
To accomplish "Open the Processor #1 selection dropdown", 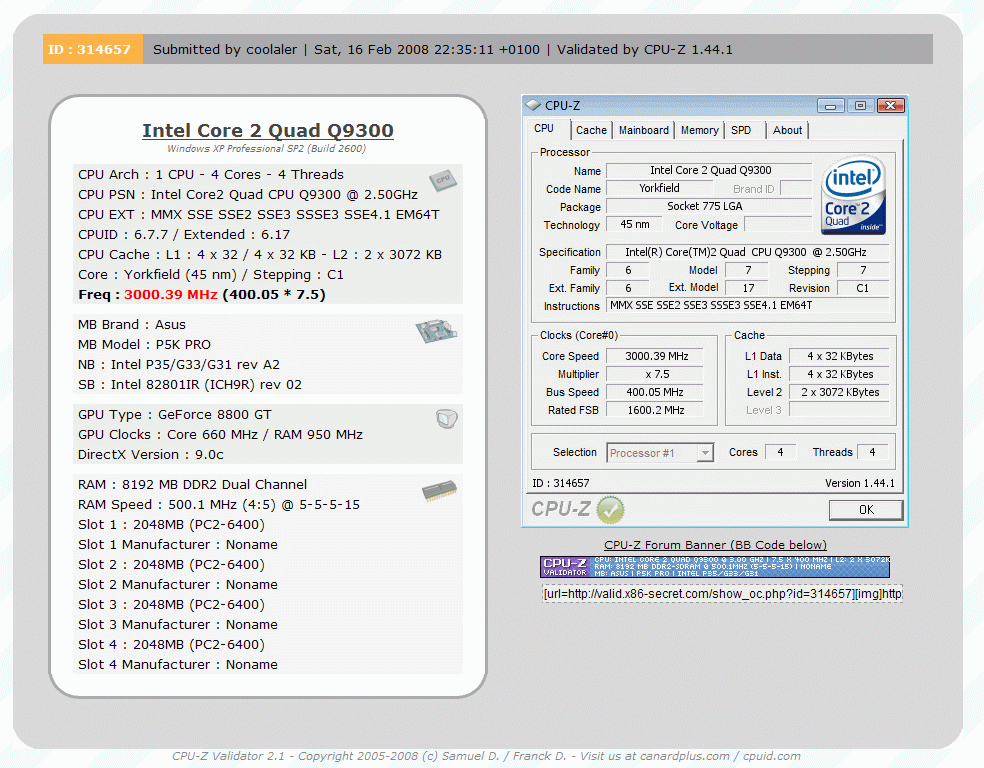I will [660, 453].
